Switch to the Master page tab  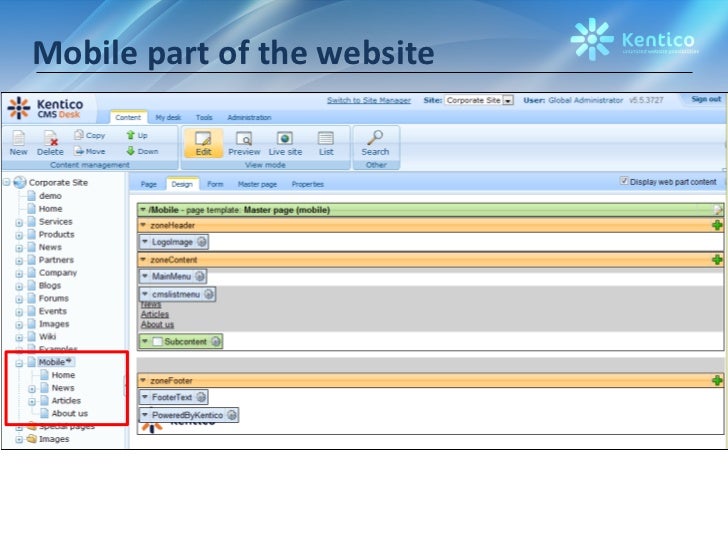click(x=257, y=184)
